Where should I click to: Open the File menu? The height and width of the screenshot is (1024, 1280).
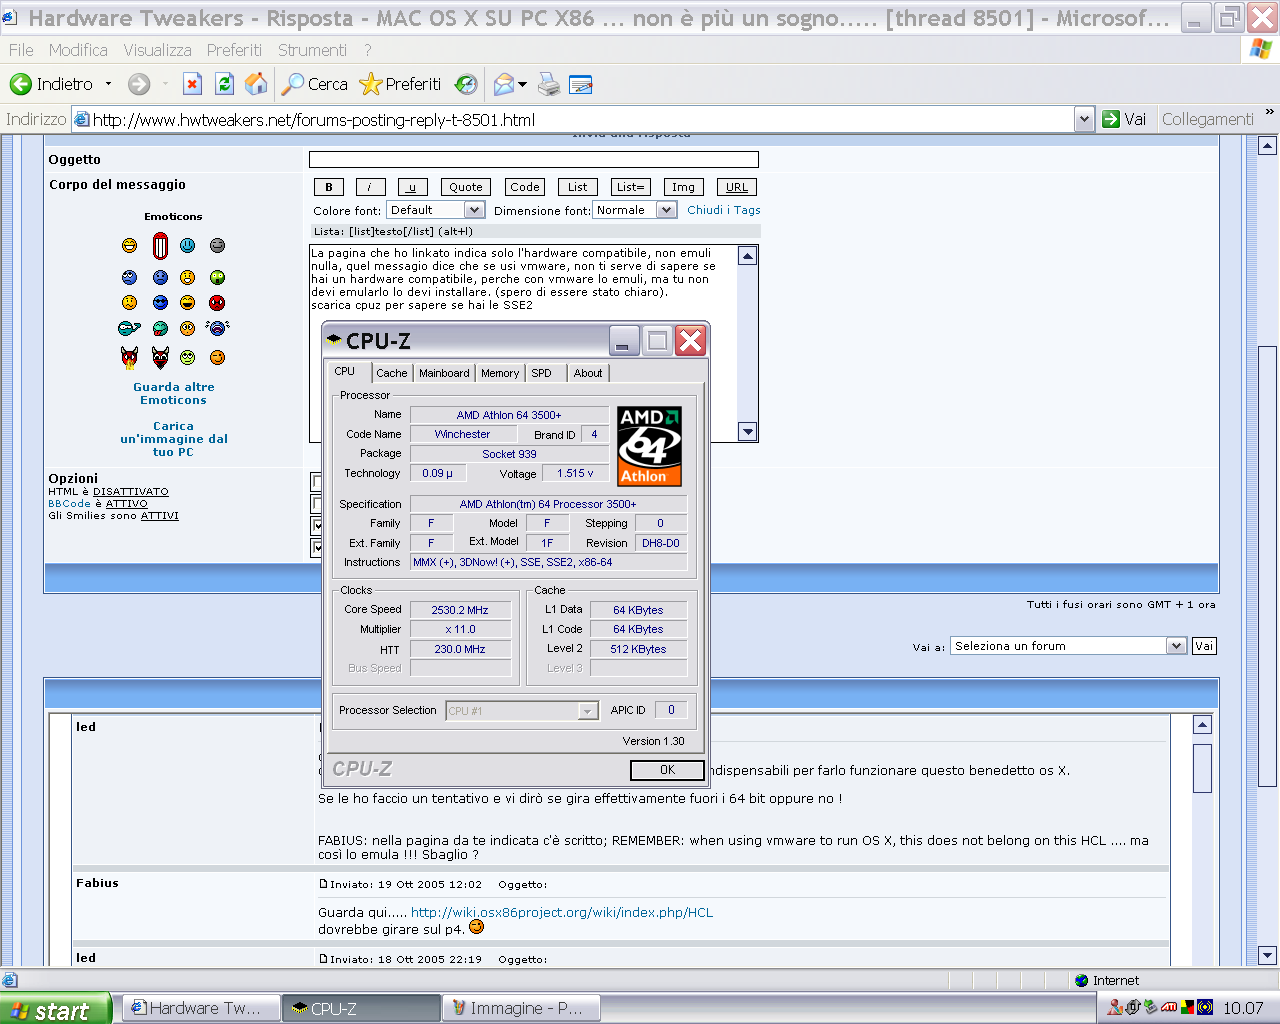click(21, 50)
